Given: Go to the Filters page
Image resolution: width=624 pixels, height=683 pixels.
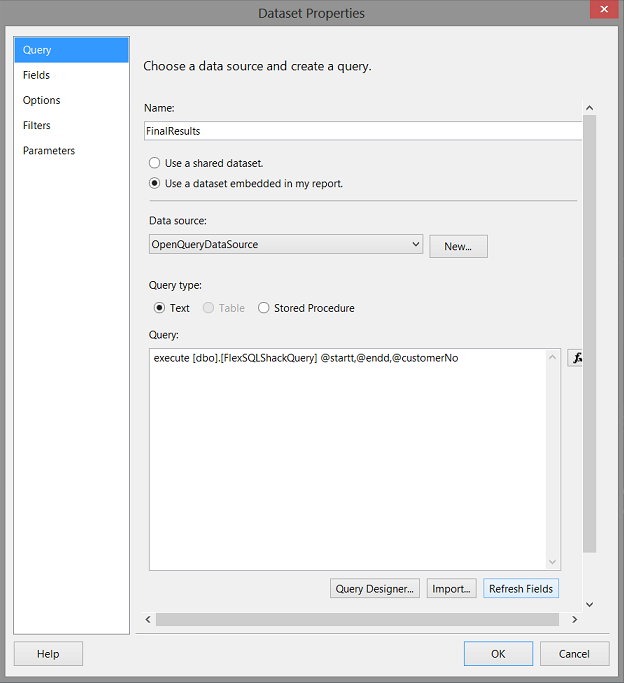Looking at the screenshot, I should pyautogui.click(x=71, y=125).
